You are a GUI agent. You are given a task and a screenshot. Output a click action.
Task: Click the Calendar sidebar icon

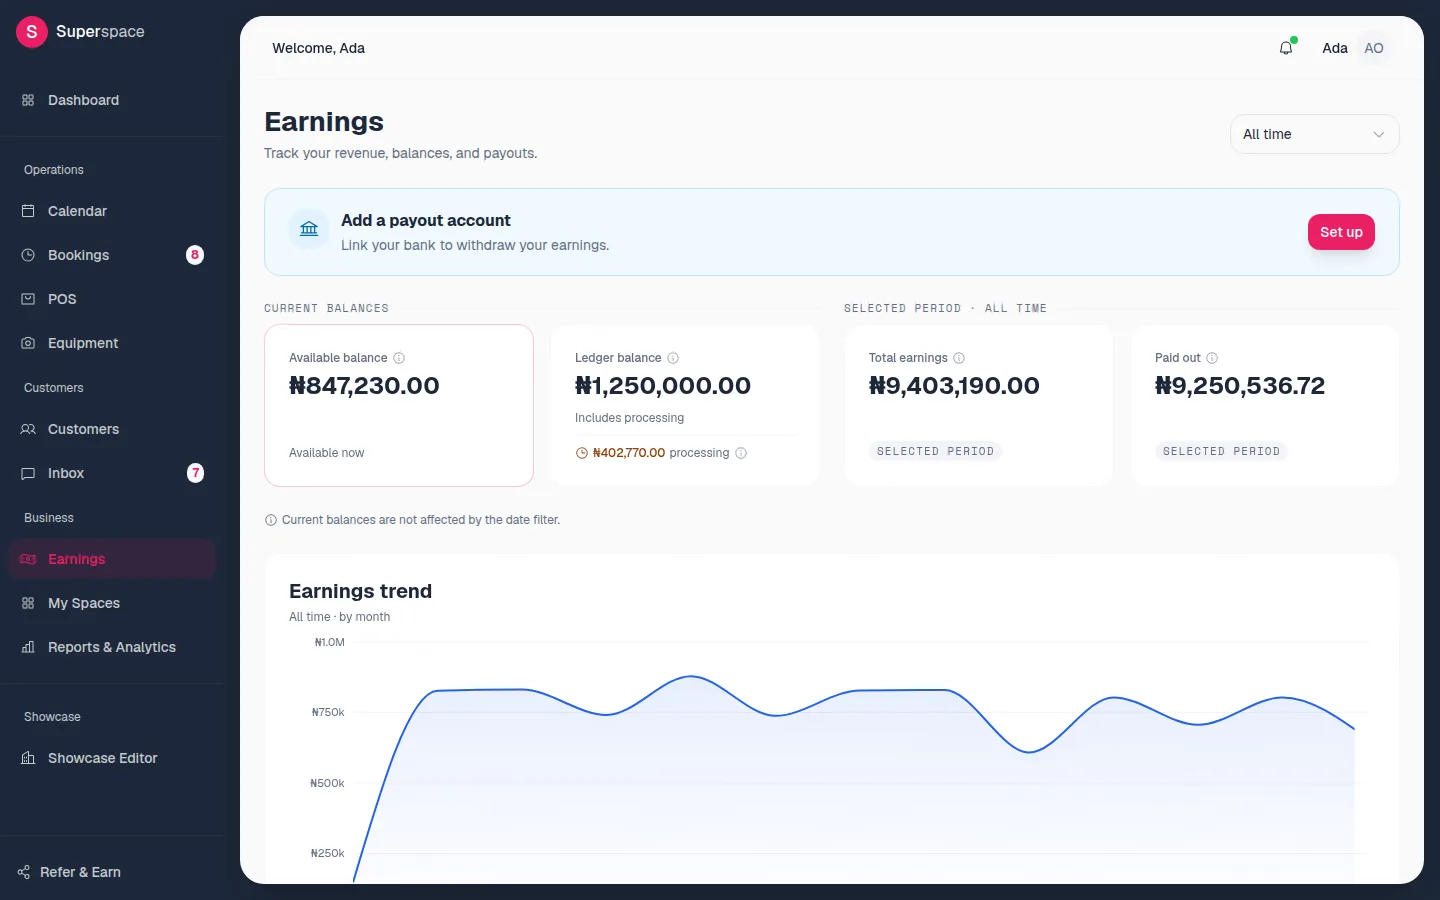(x=28, y=211)
